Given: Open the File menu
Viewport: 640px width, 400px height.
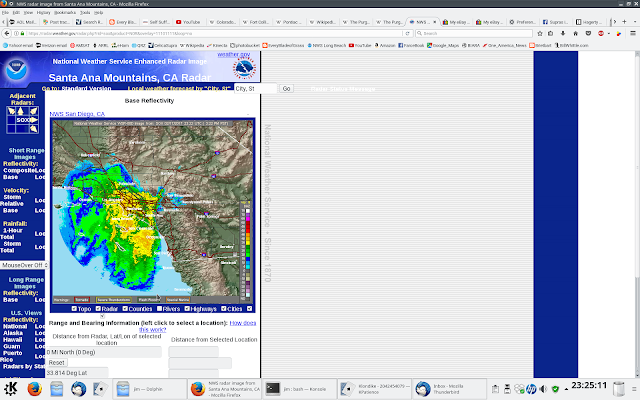Looking at the screenshot, I should pos(5,13).
